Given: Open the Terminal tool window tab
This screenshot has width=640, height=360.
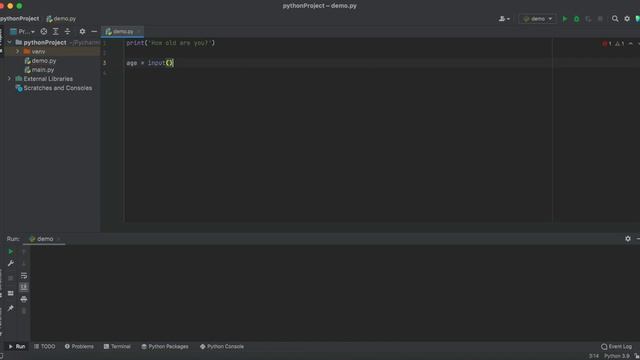Looking at the screenshot, I should (x=117, y=347).
